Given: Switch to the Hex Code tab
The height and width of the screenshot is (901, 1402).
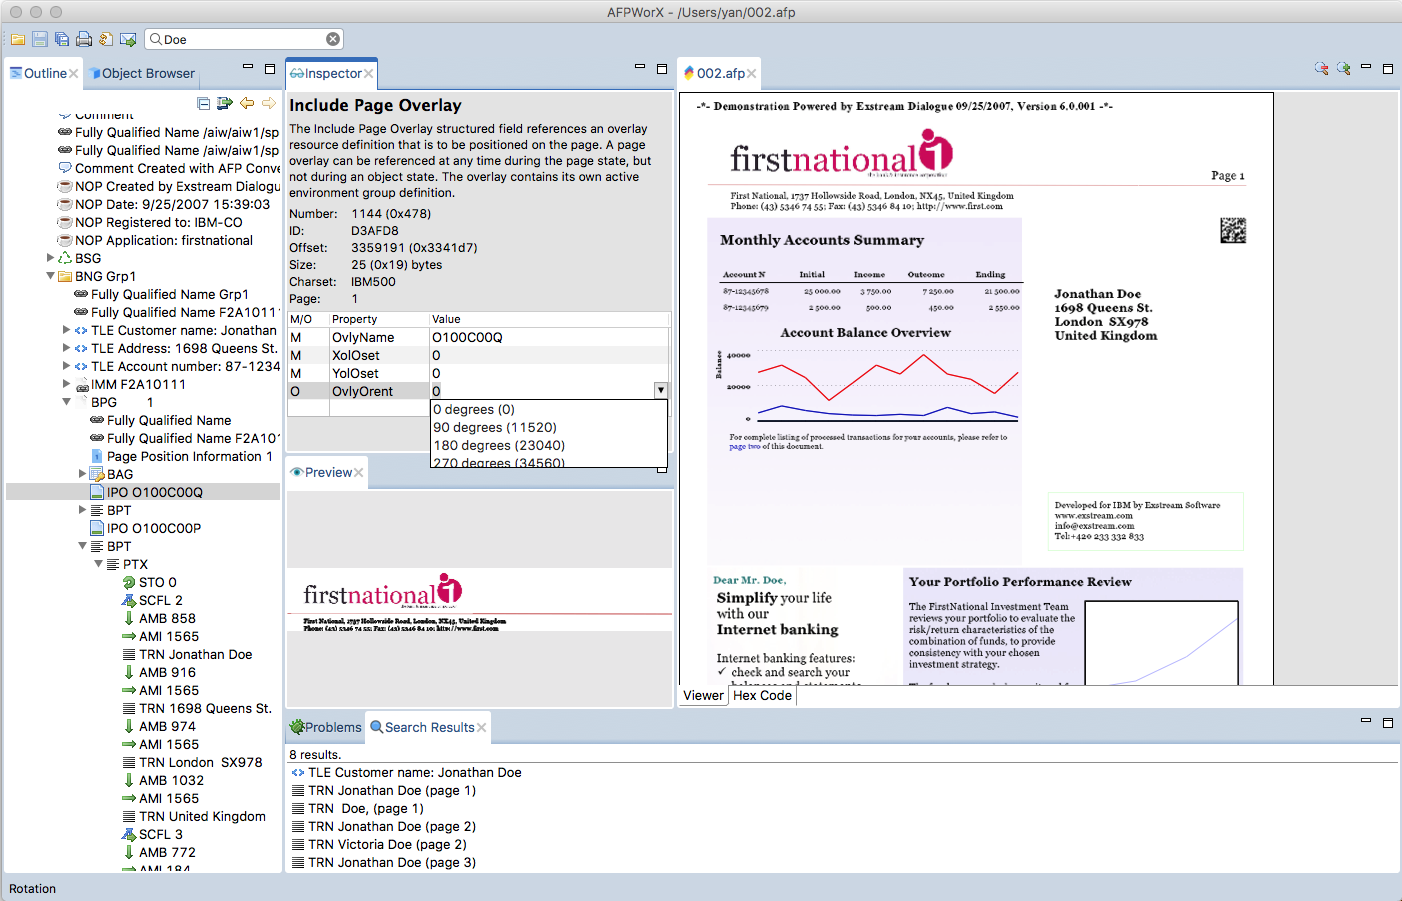Looking at the screenshot, I should pyautogui.click(x=762, y=695).
